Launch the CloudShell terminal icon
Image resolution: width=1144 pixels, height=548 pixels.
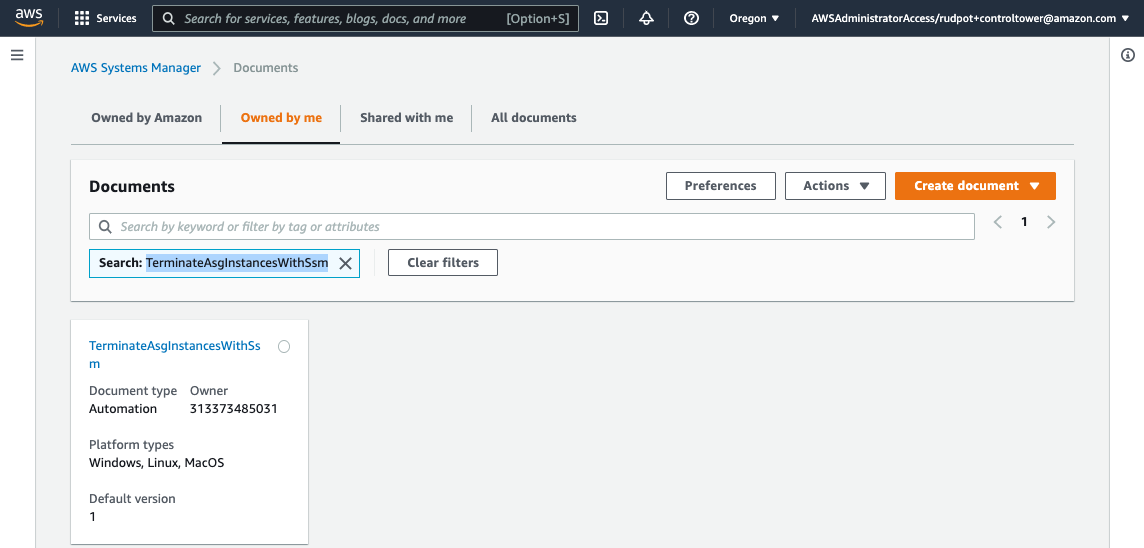(601, 18)
